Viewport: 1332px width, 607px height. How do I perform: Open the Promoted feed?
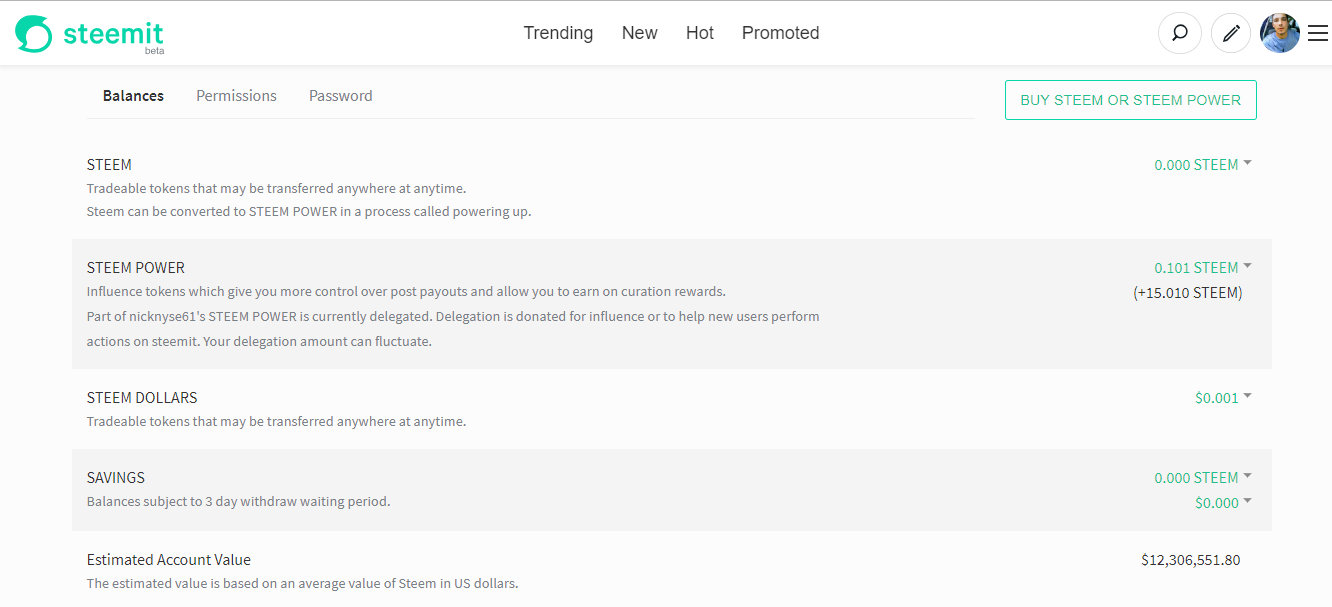coord(780,33)
